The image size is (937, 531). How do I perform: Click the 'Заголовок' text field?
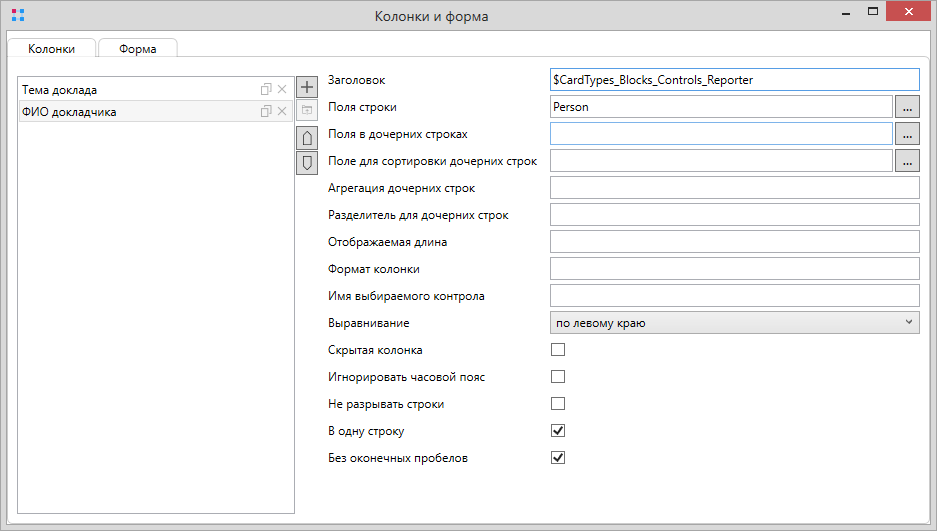pos(734,79)
